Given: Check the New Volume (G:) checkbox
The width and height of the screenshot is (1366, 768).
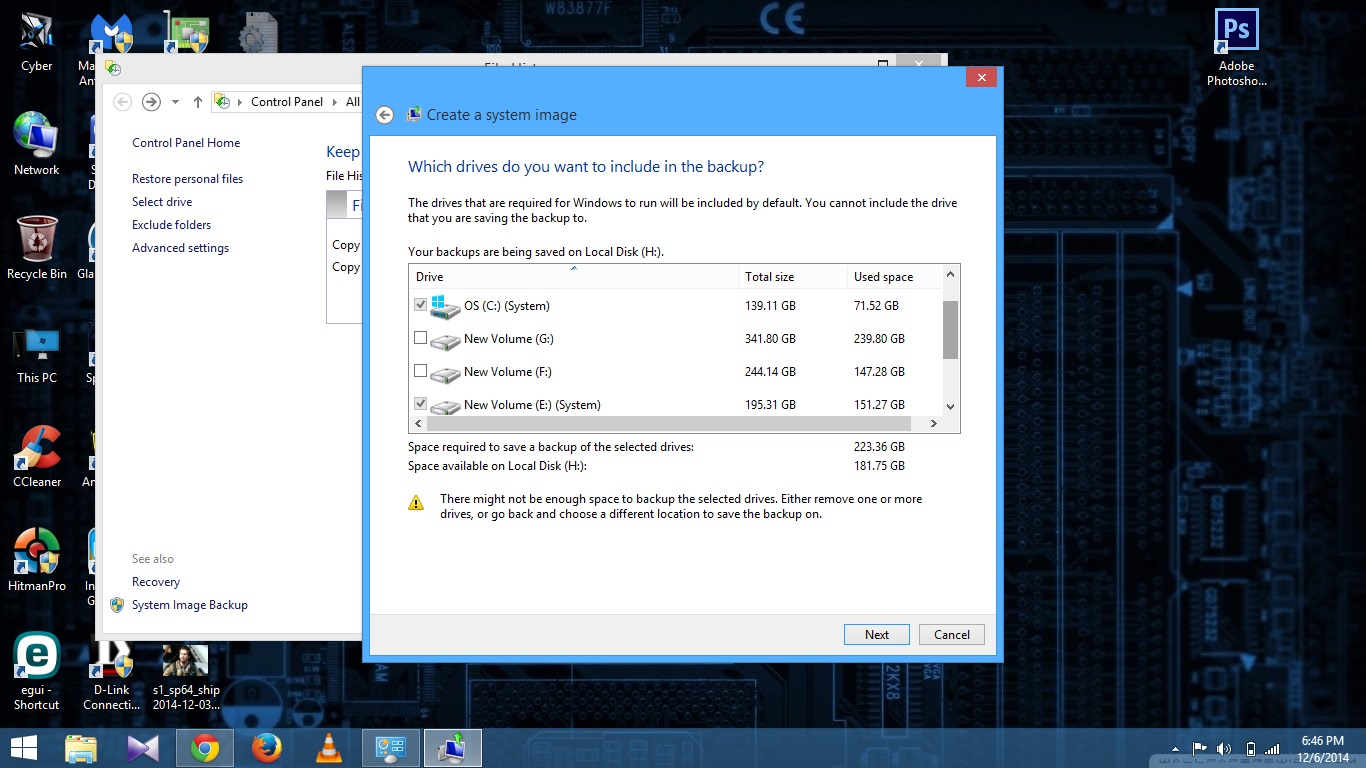Looking at the screenshot, I should [421, 339].
